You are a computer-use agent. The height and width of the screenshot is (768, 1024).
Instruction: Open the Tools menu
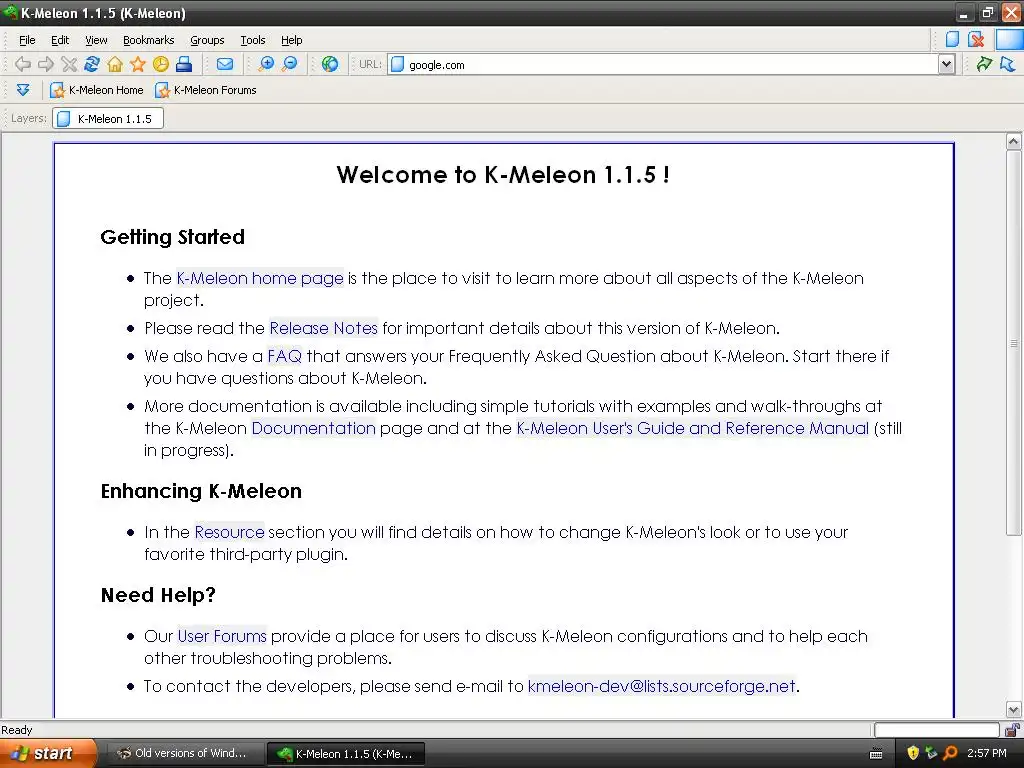pos(253,40)
